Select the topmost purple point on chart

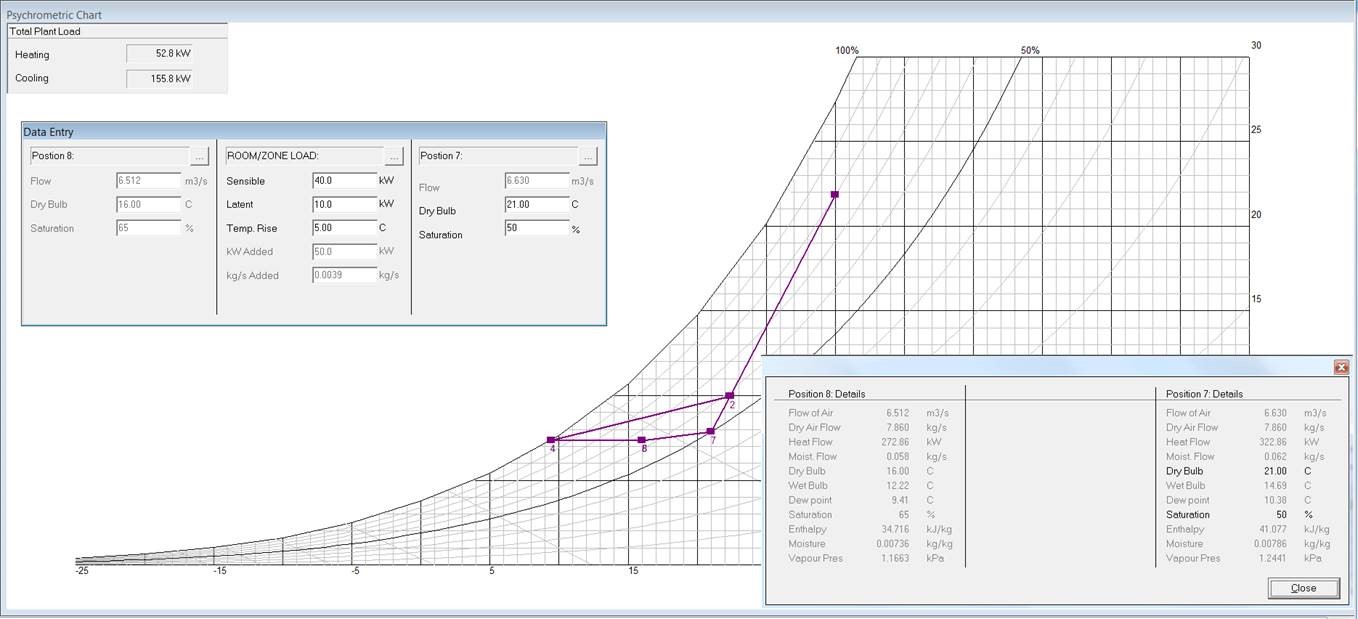(x=835, y=194)
